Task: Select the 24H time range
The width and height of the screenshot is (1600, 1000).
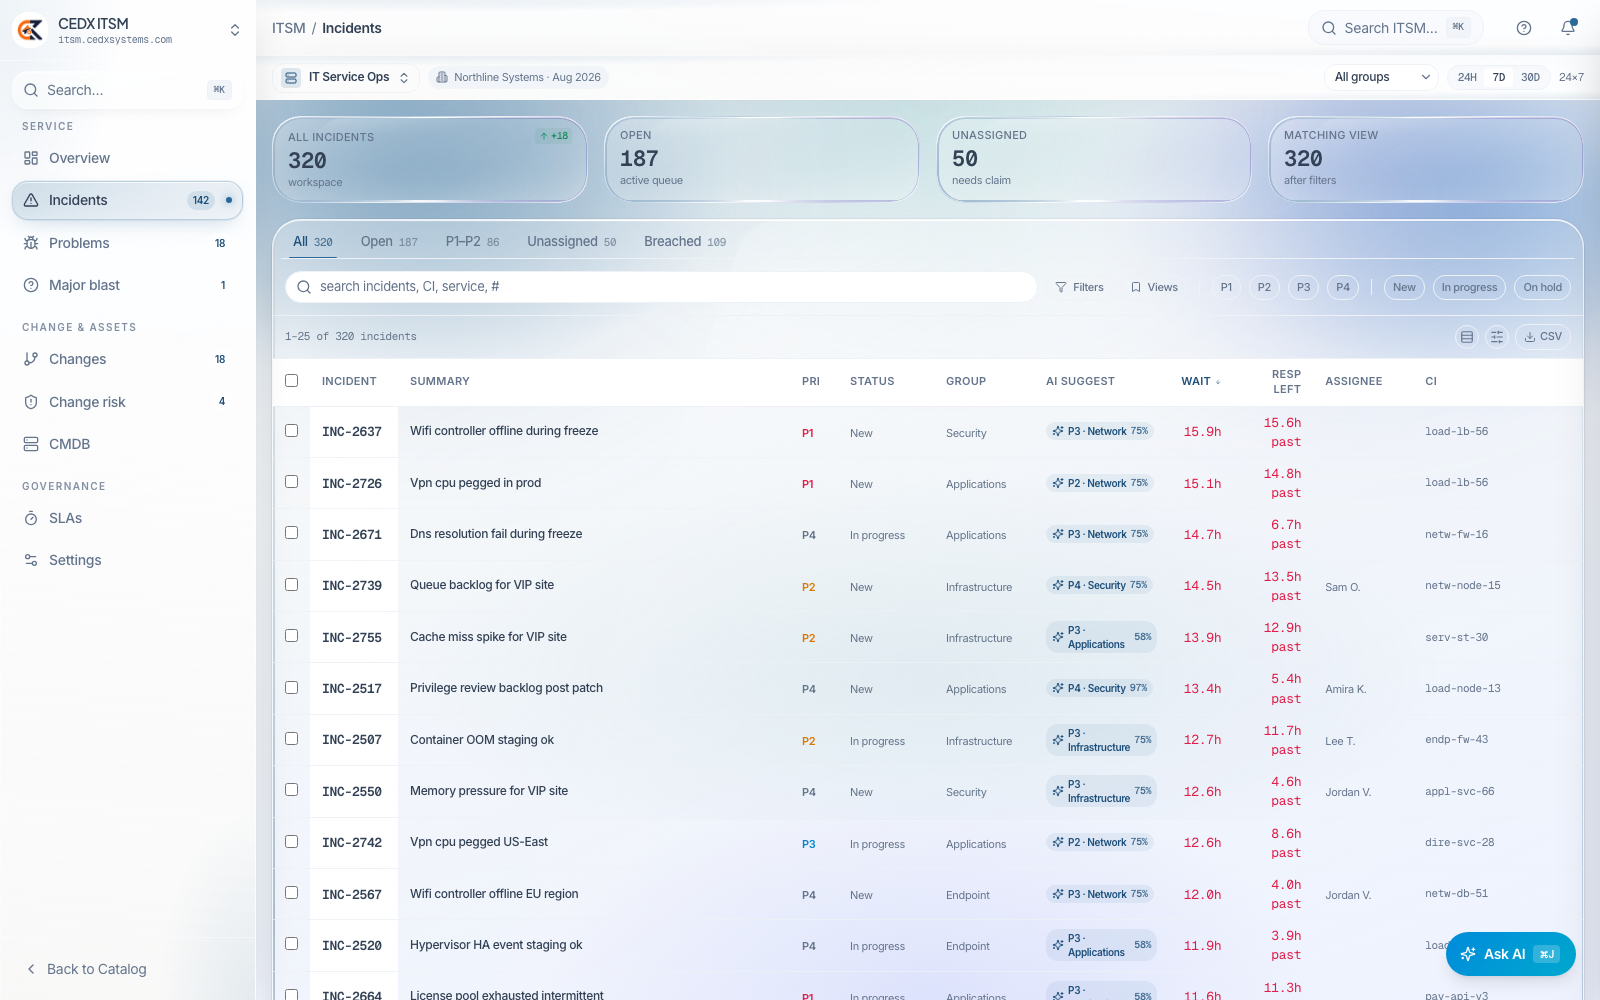Action: tap(1467, 77)
